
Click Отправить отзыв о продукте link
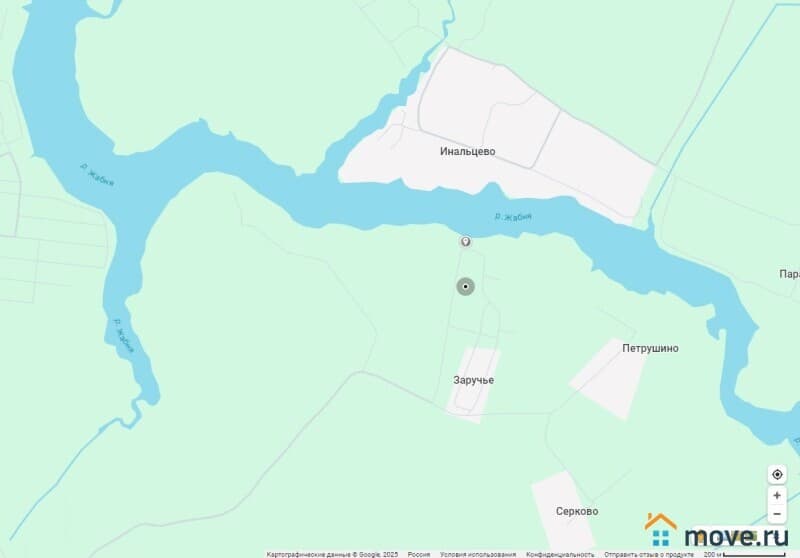click(x=648, y=554)
